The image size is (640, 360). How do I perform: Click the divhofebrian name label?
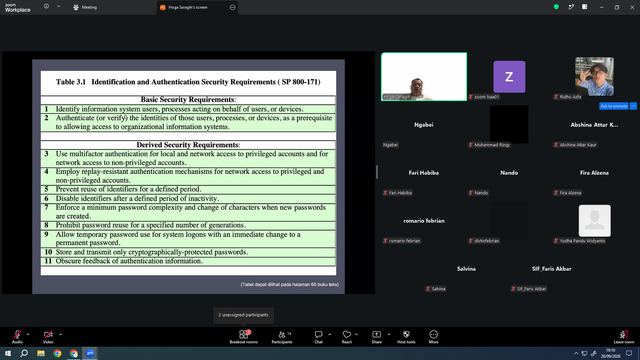pos(484,241)
